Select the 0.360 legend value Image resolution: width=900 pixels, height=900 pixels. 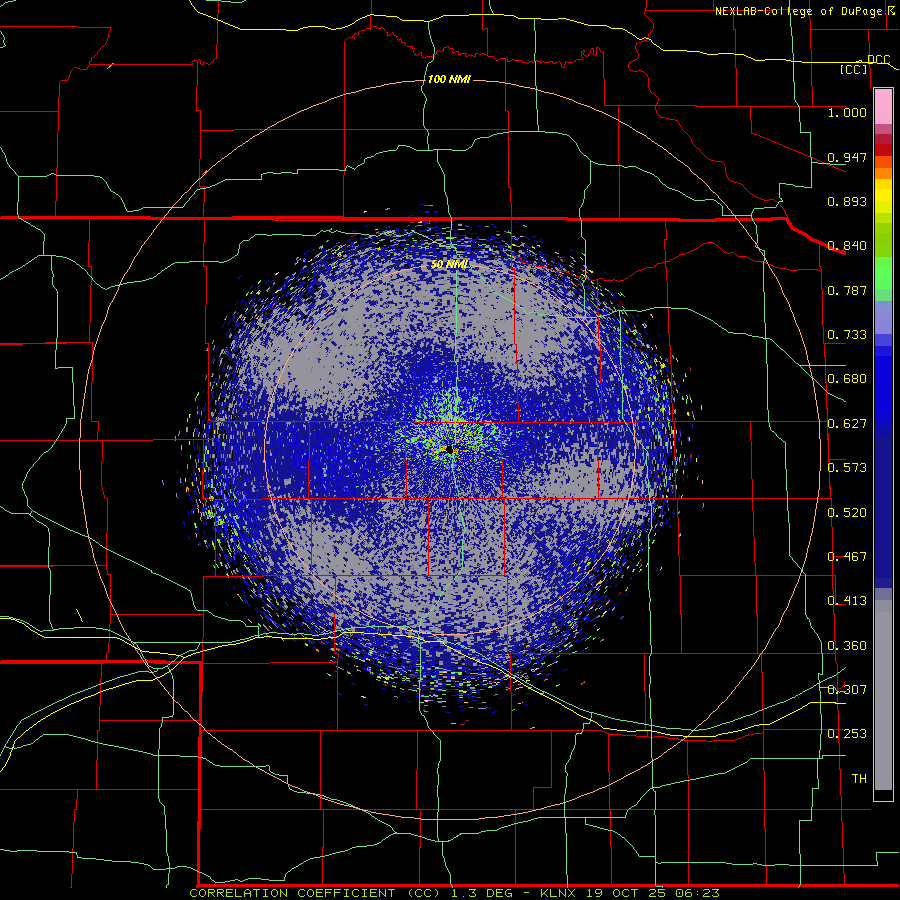click(847, 646)
